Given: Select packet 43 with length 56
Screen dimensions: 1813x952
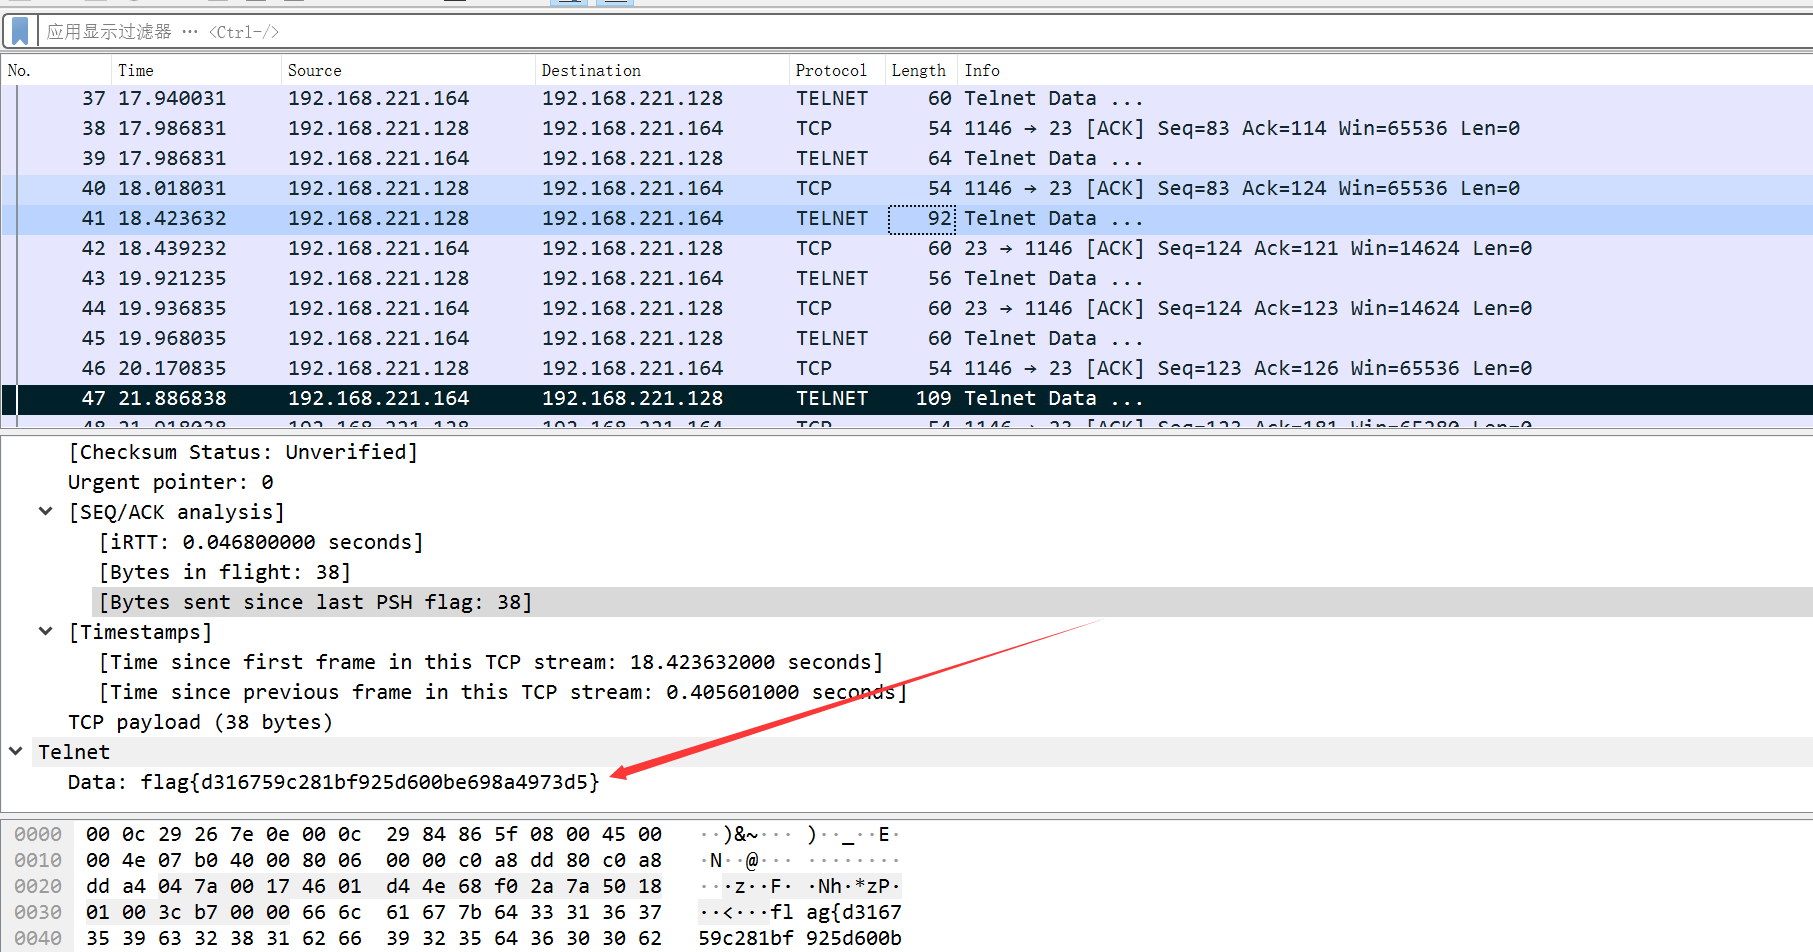Looking at the screenshot, I should point(907,278).
